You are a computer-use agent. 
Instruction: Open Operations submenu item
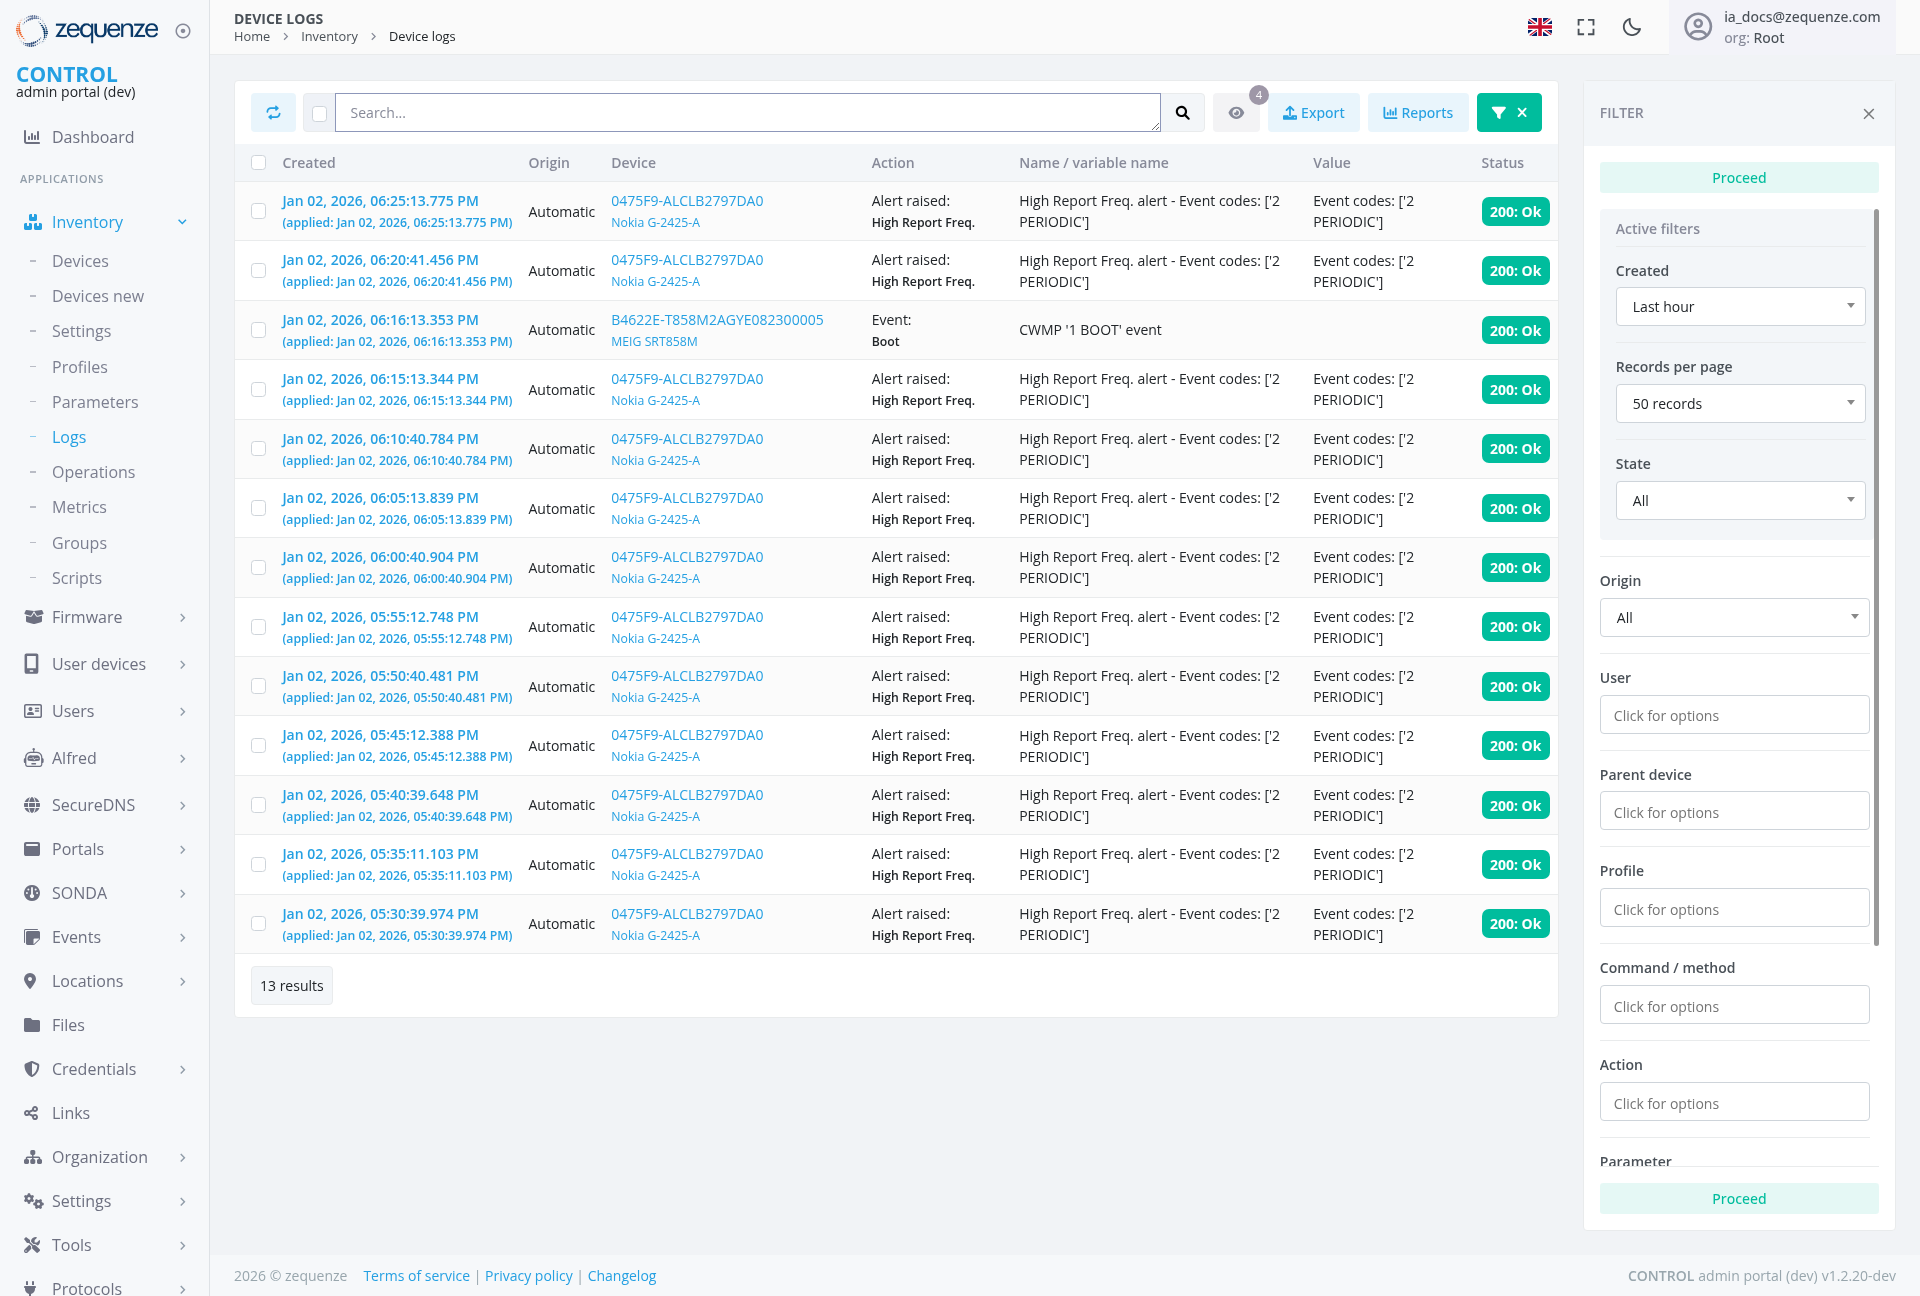(93, 472)
